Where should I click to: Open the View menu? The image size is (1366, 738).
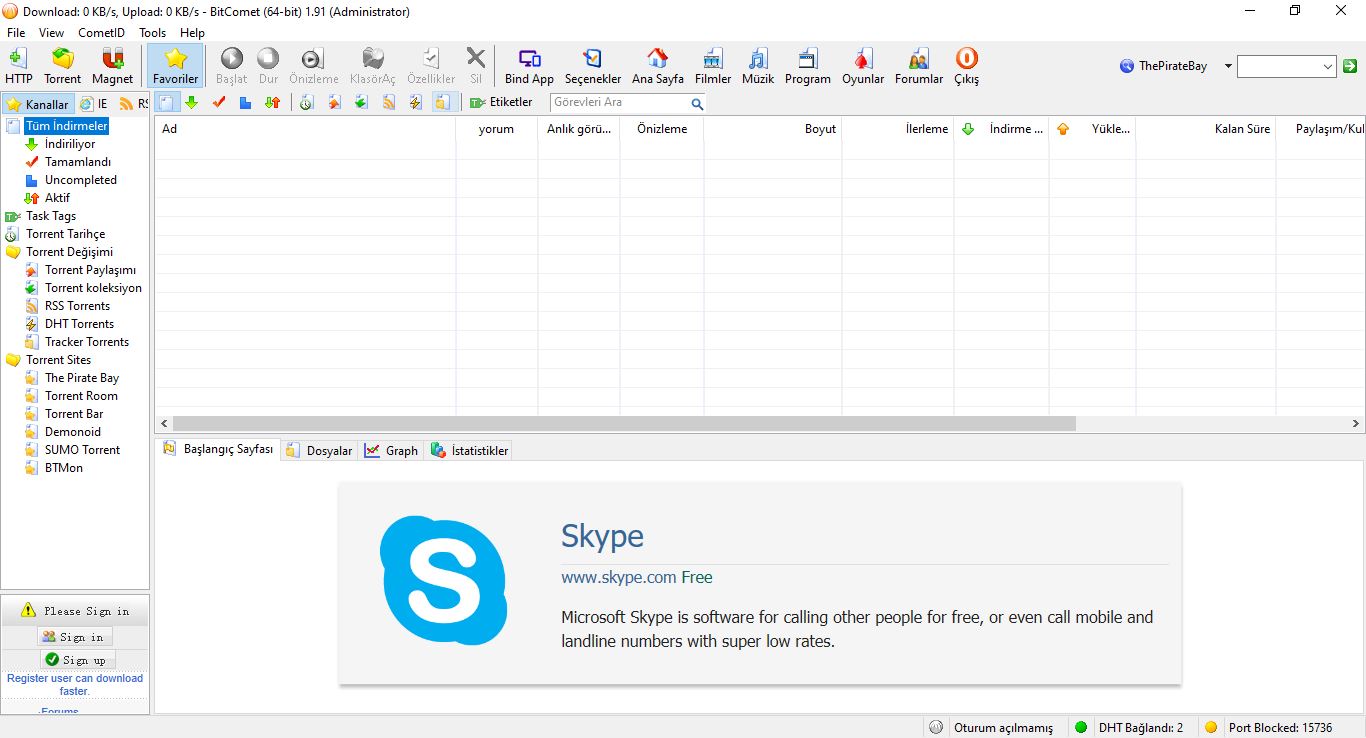point(51,33)
